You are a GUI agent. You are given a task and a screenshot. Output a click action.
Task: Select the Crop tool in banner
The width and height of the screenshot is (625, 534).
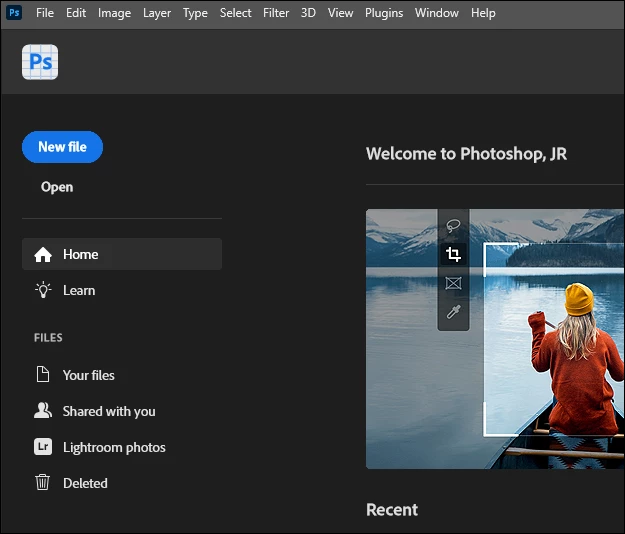click(453, 254)
